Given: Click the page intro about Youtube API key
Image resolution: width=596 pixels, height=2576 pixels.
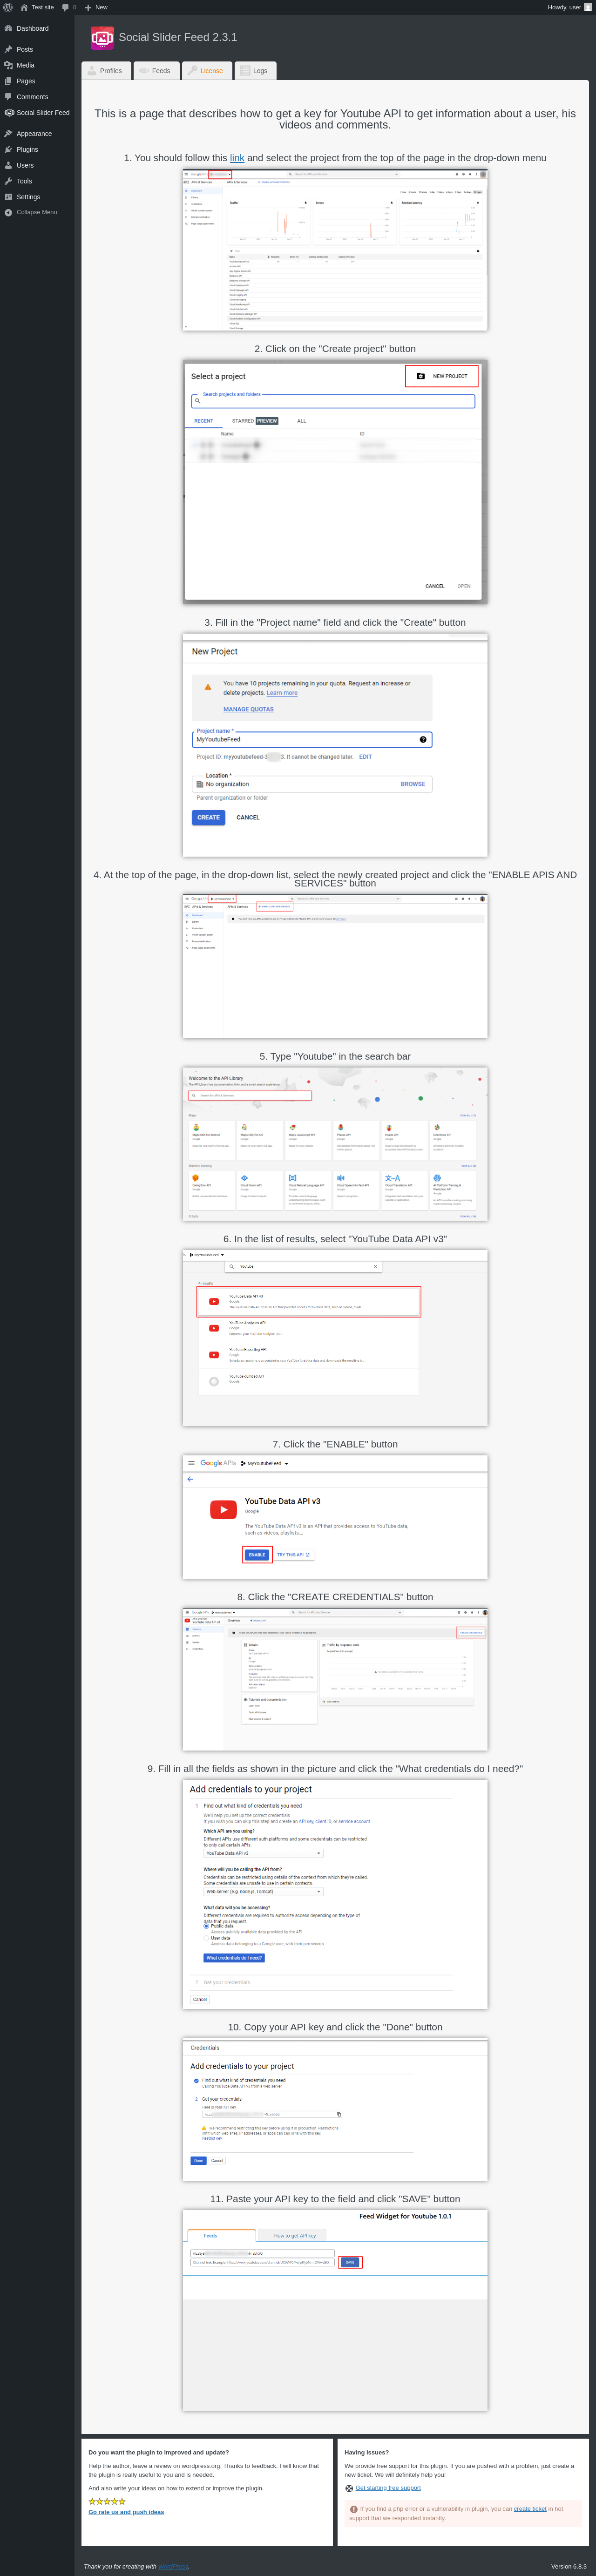Looking at the screenshot, I should point(335,119).
